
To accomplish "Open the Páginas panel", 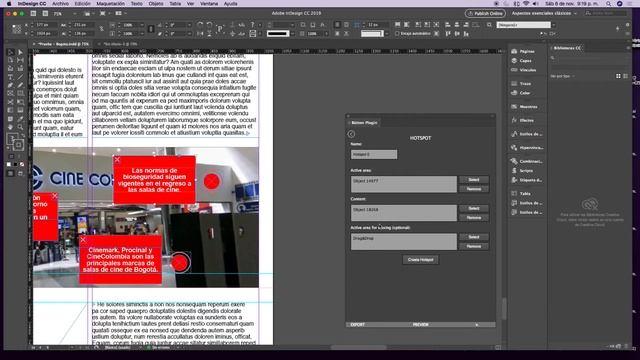I will [x=527, y=51].
